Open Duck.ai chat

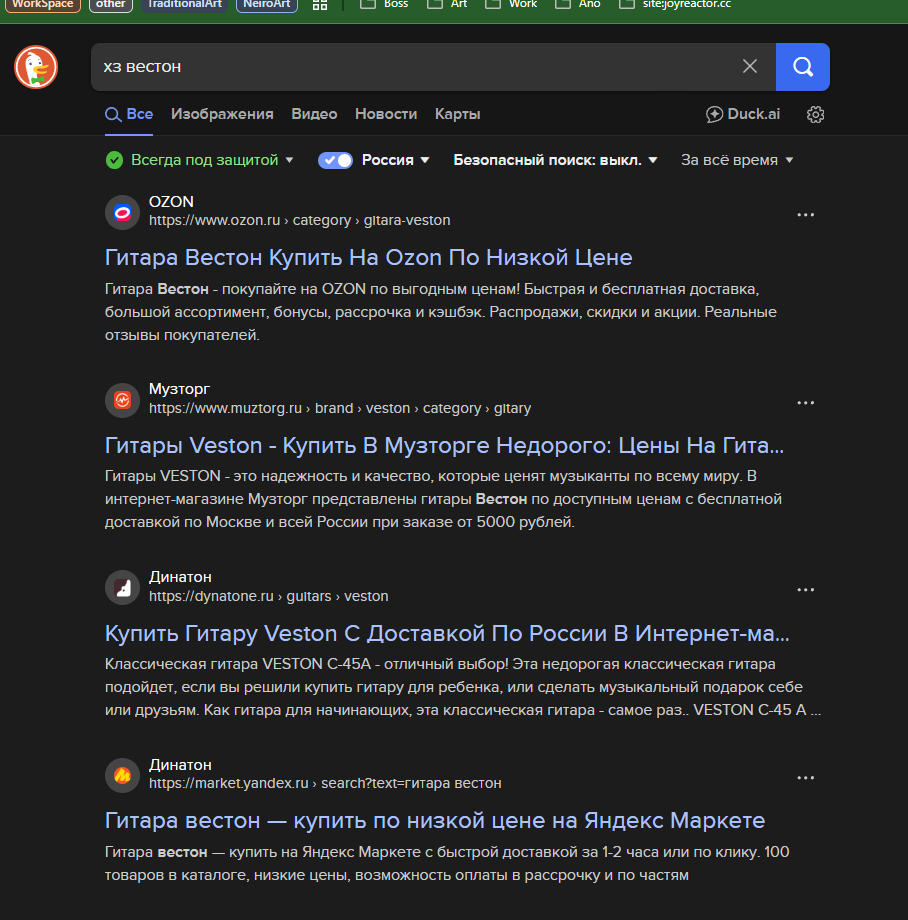coord(743,114)
